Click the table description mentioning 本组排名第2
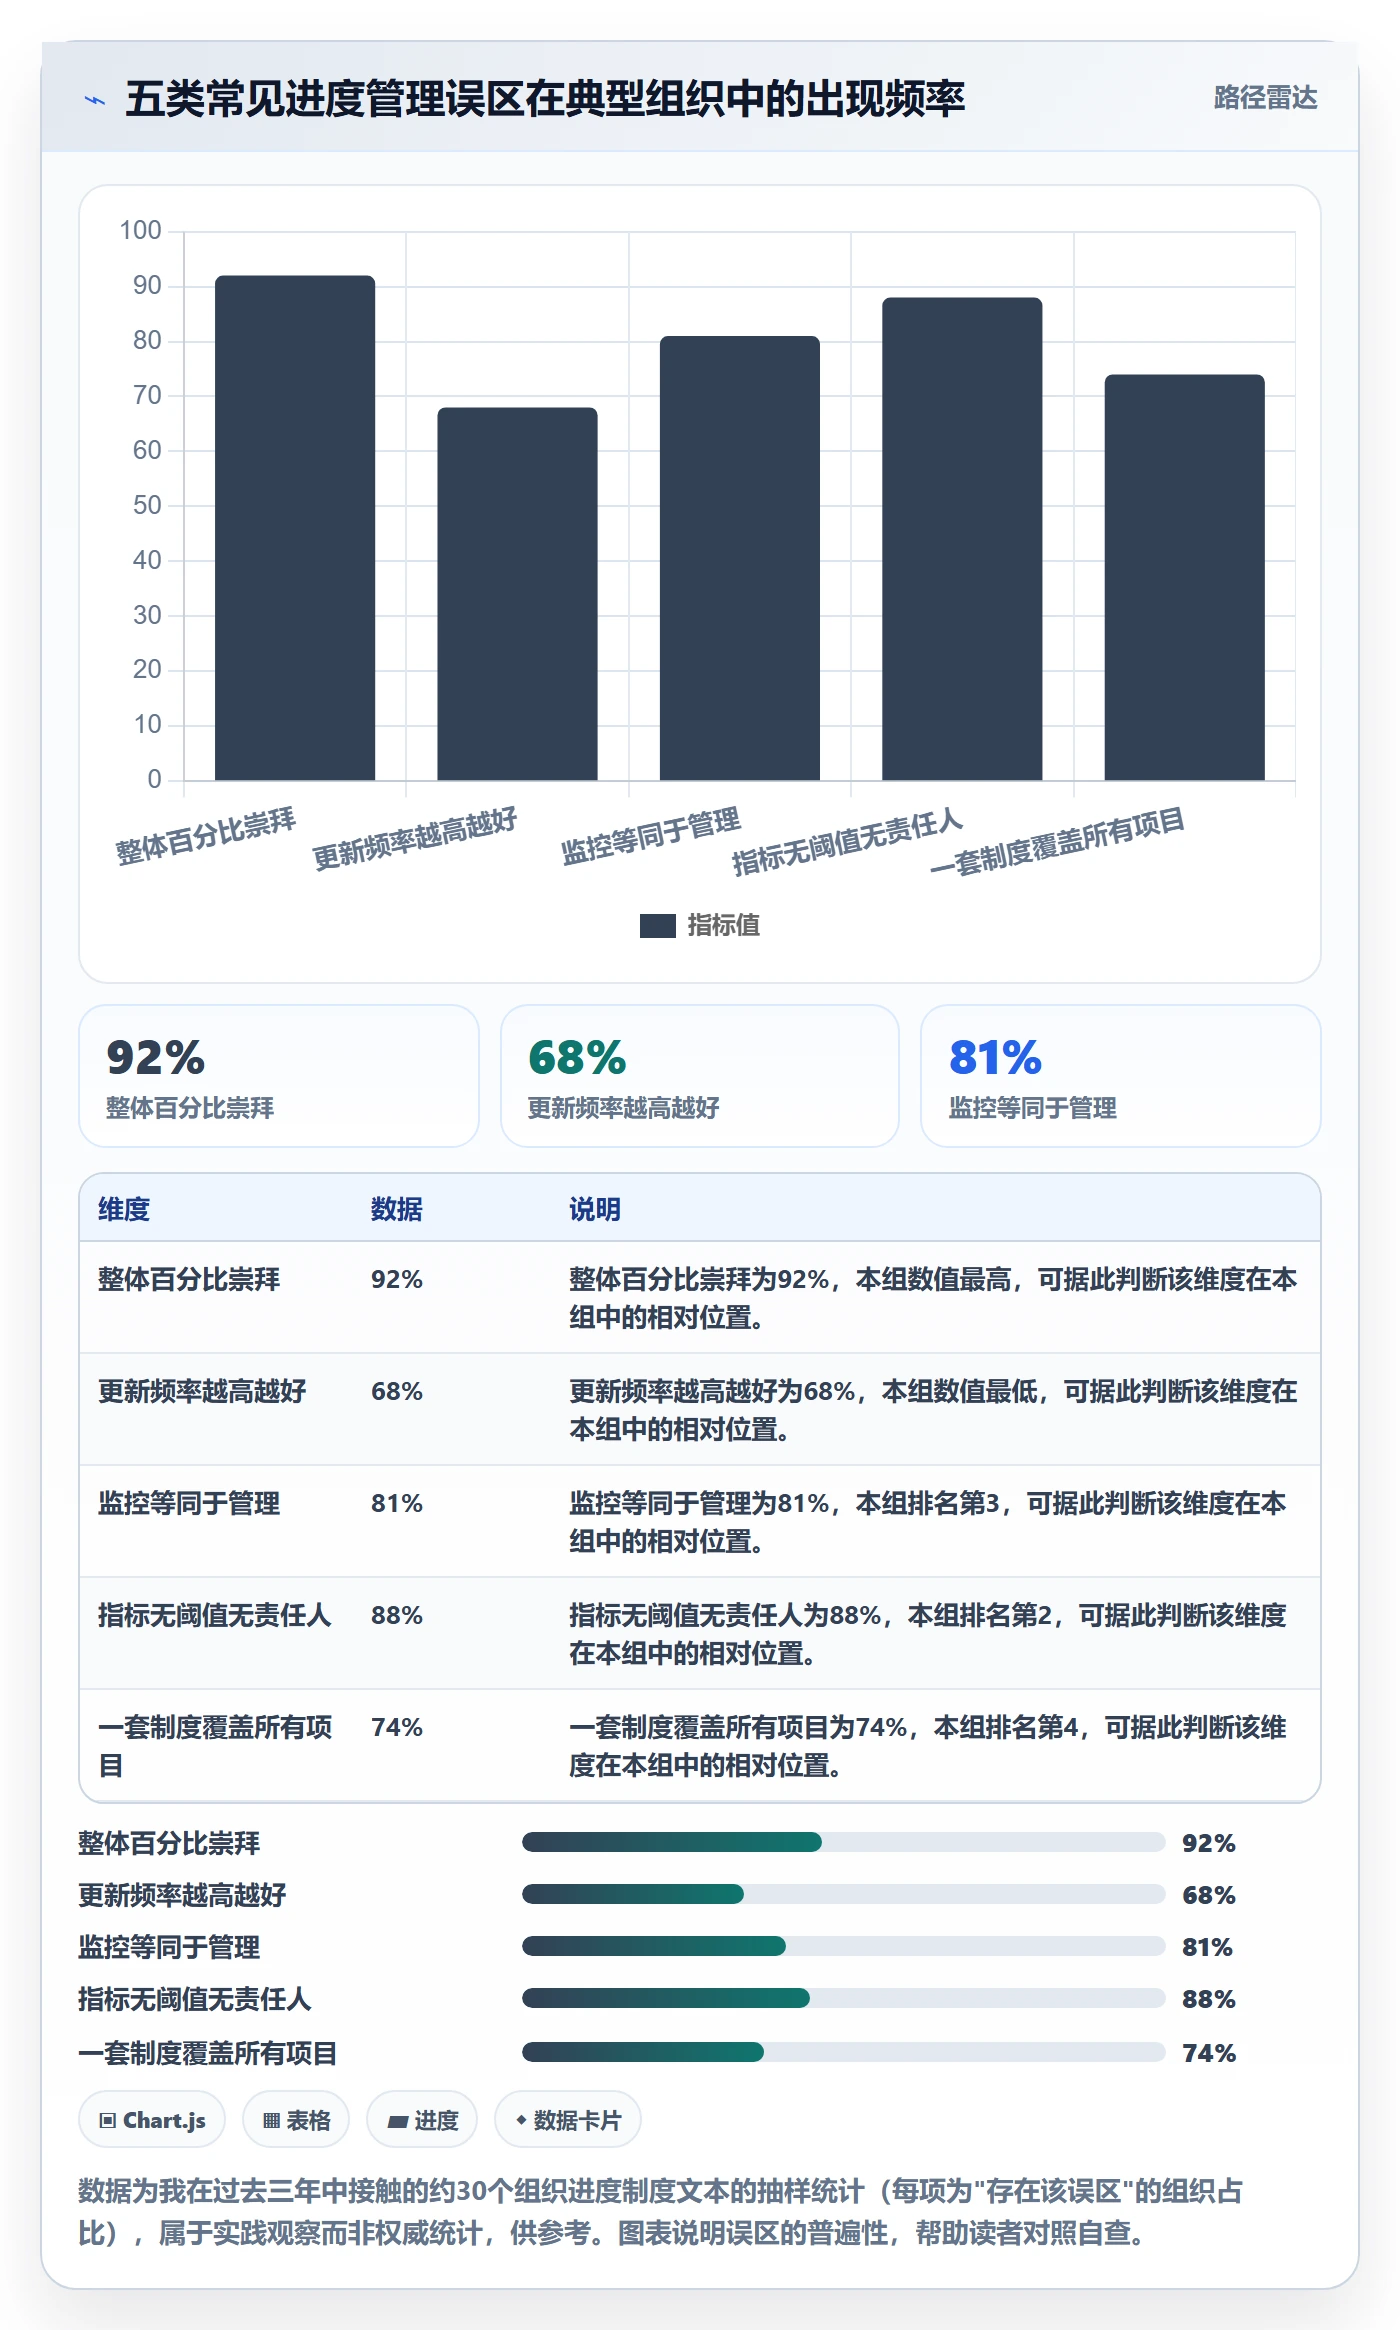The height and width of the screenshot is (2330, 1400). tap(928, 1634)
